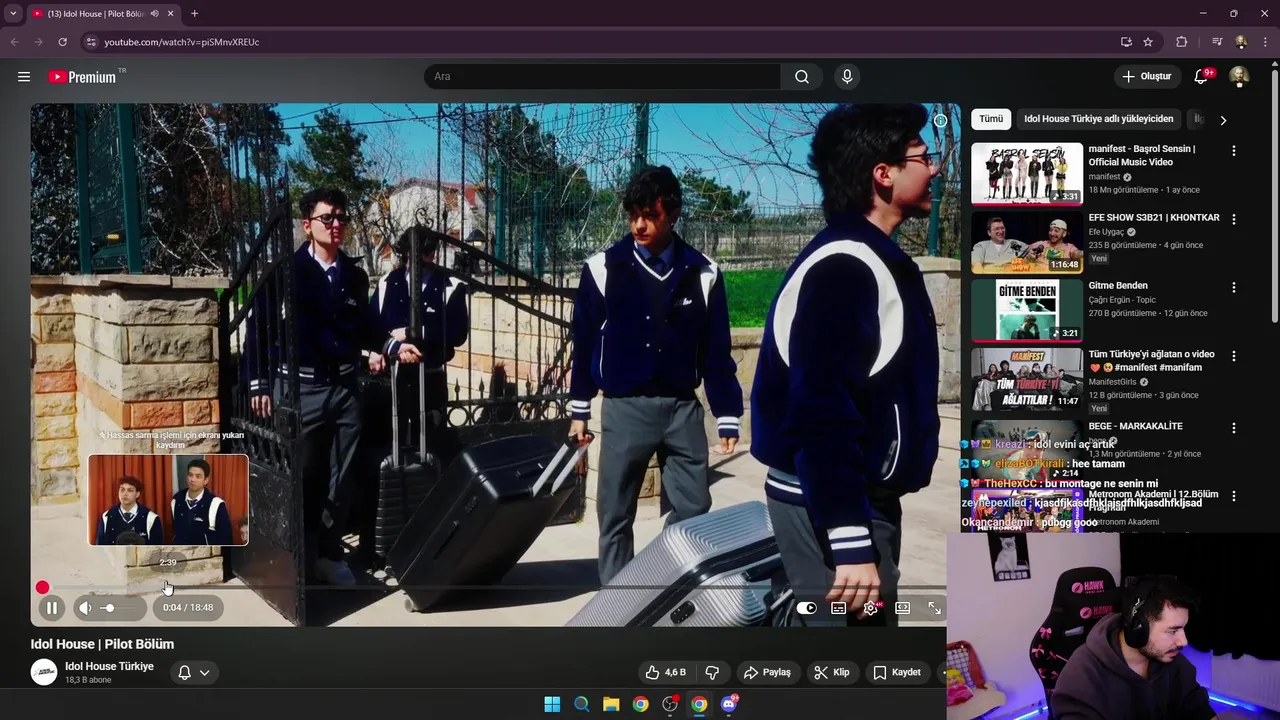The height and width of the screenshot is (720, 1280).
Task: Open notification preferences bell dropdown
Action: coord(194,672)
